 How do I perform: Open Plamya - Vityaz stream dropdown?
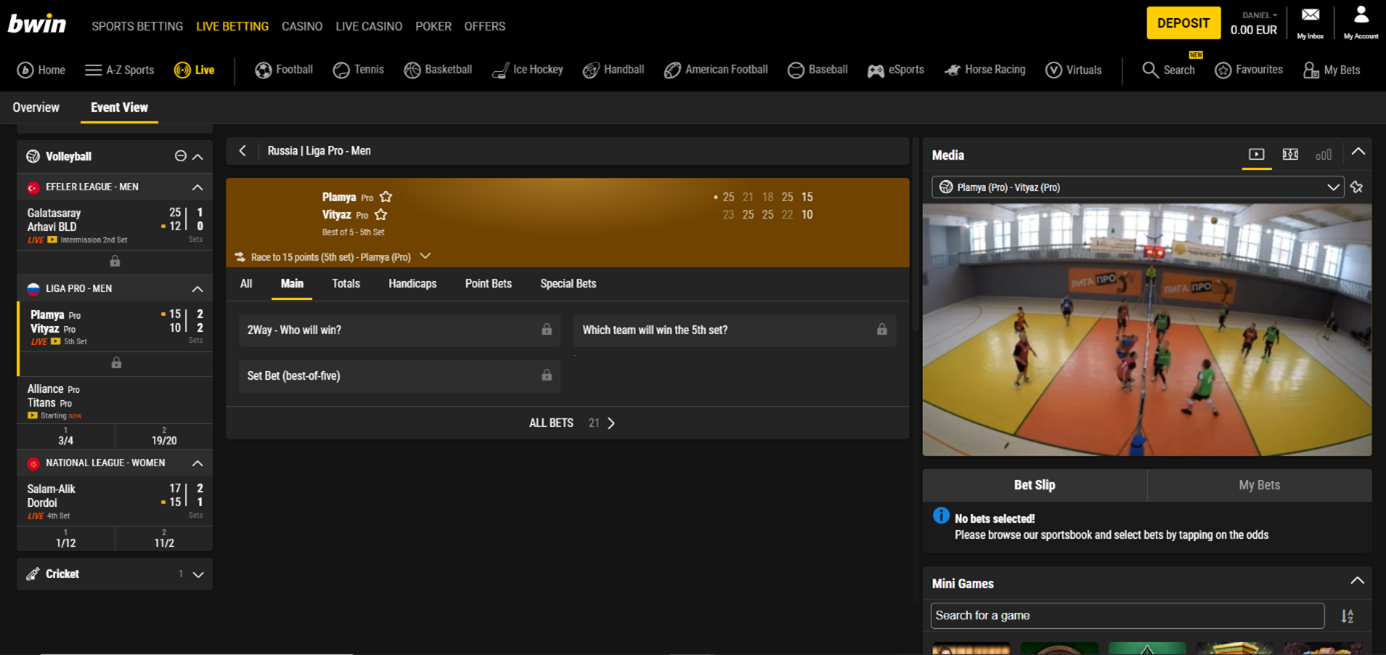coord(1137,187)
